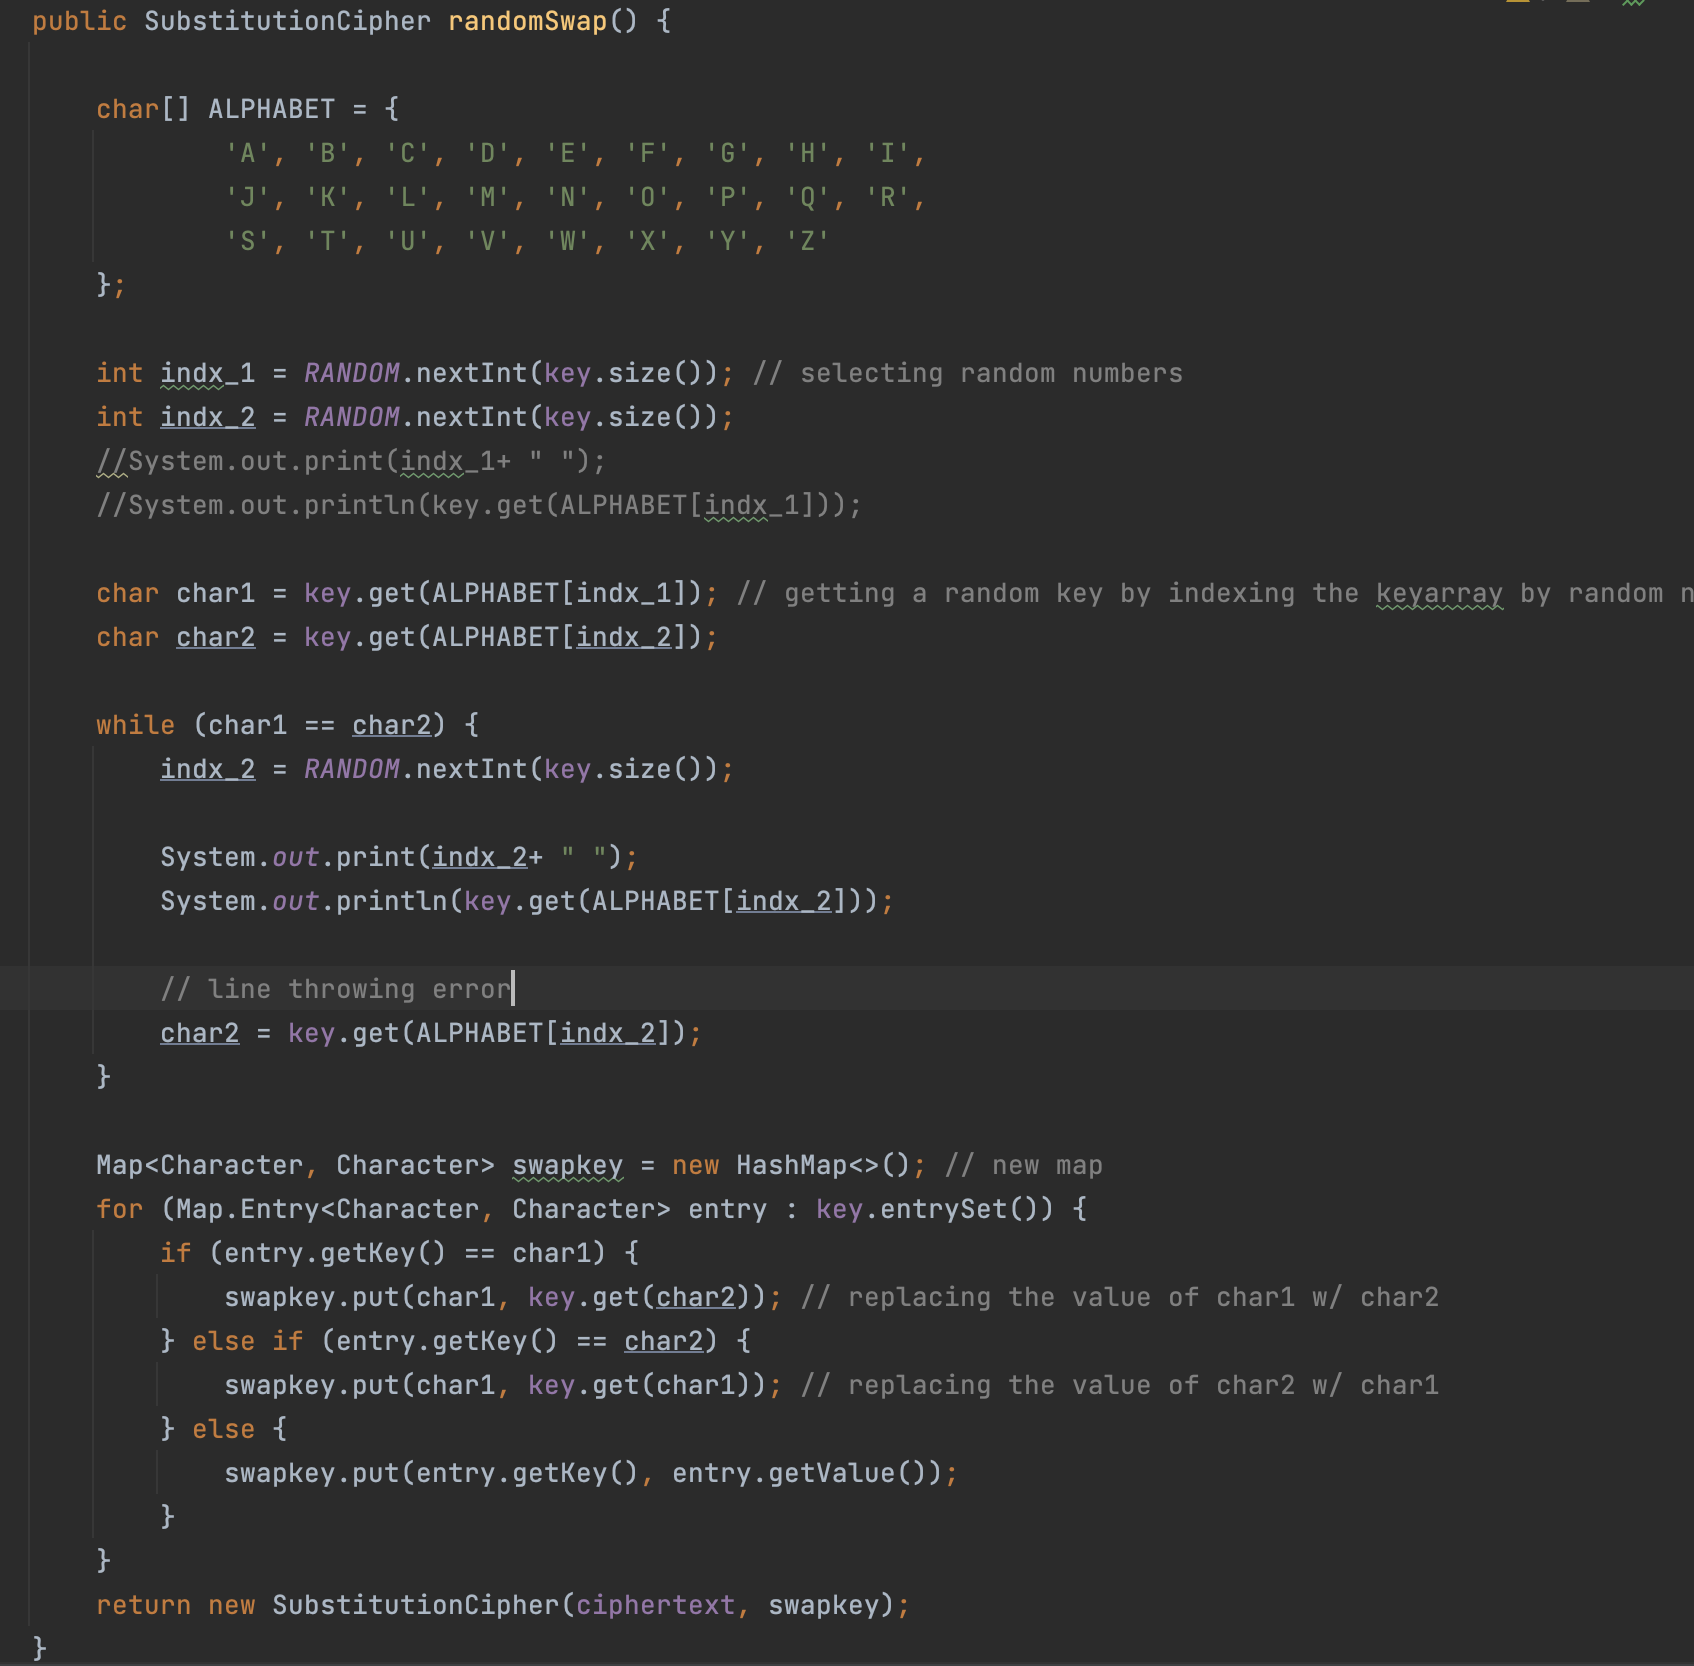Click the 'M' character literal in array
Screen dimensions: 1694x1666
(x=487, y=197)
